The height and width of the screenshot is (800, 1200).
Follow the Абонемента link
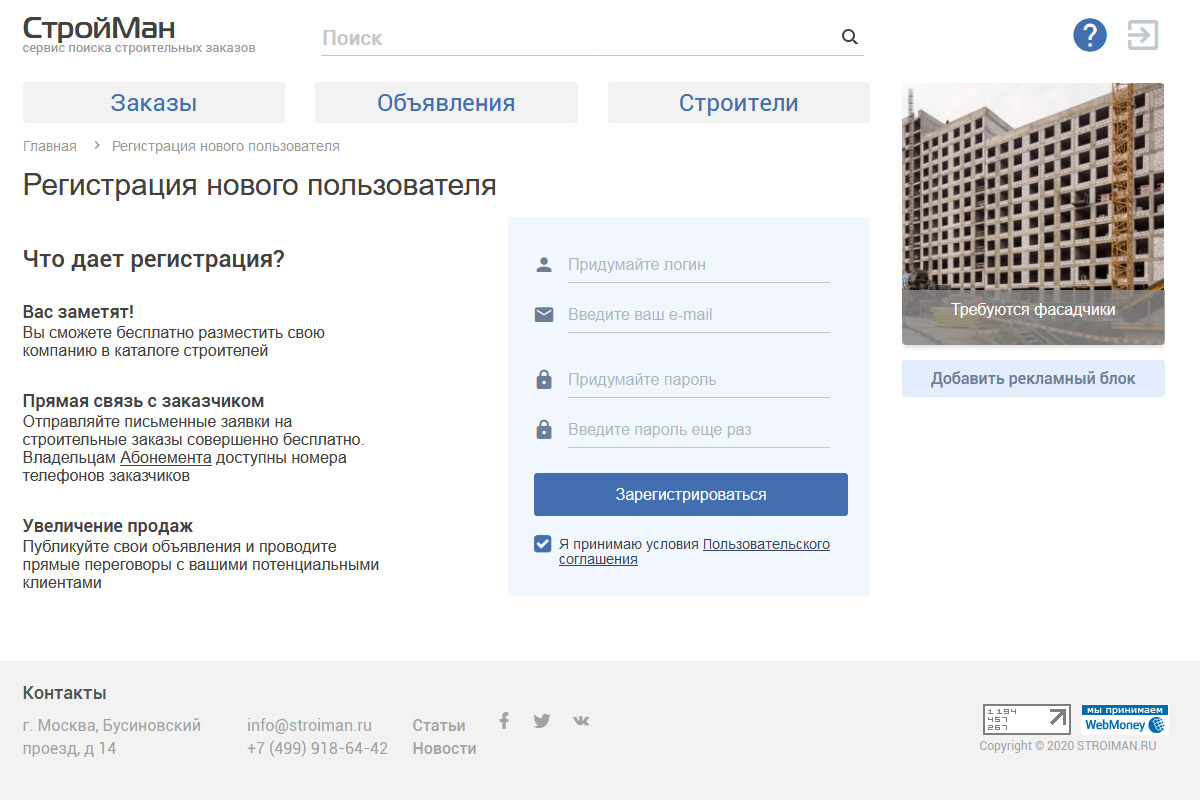[165, 458]
